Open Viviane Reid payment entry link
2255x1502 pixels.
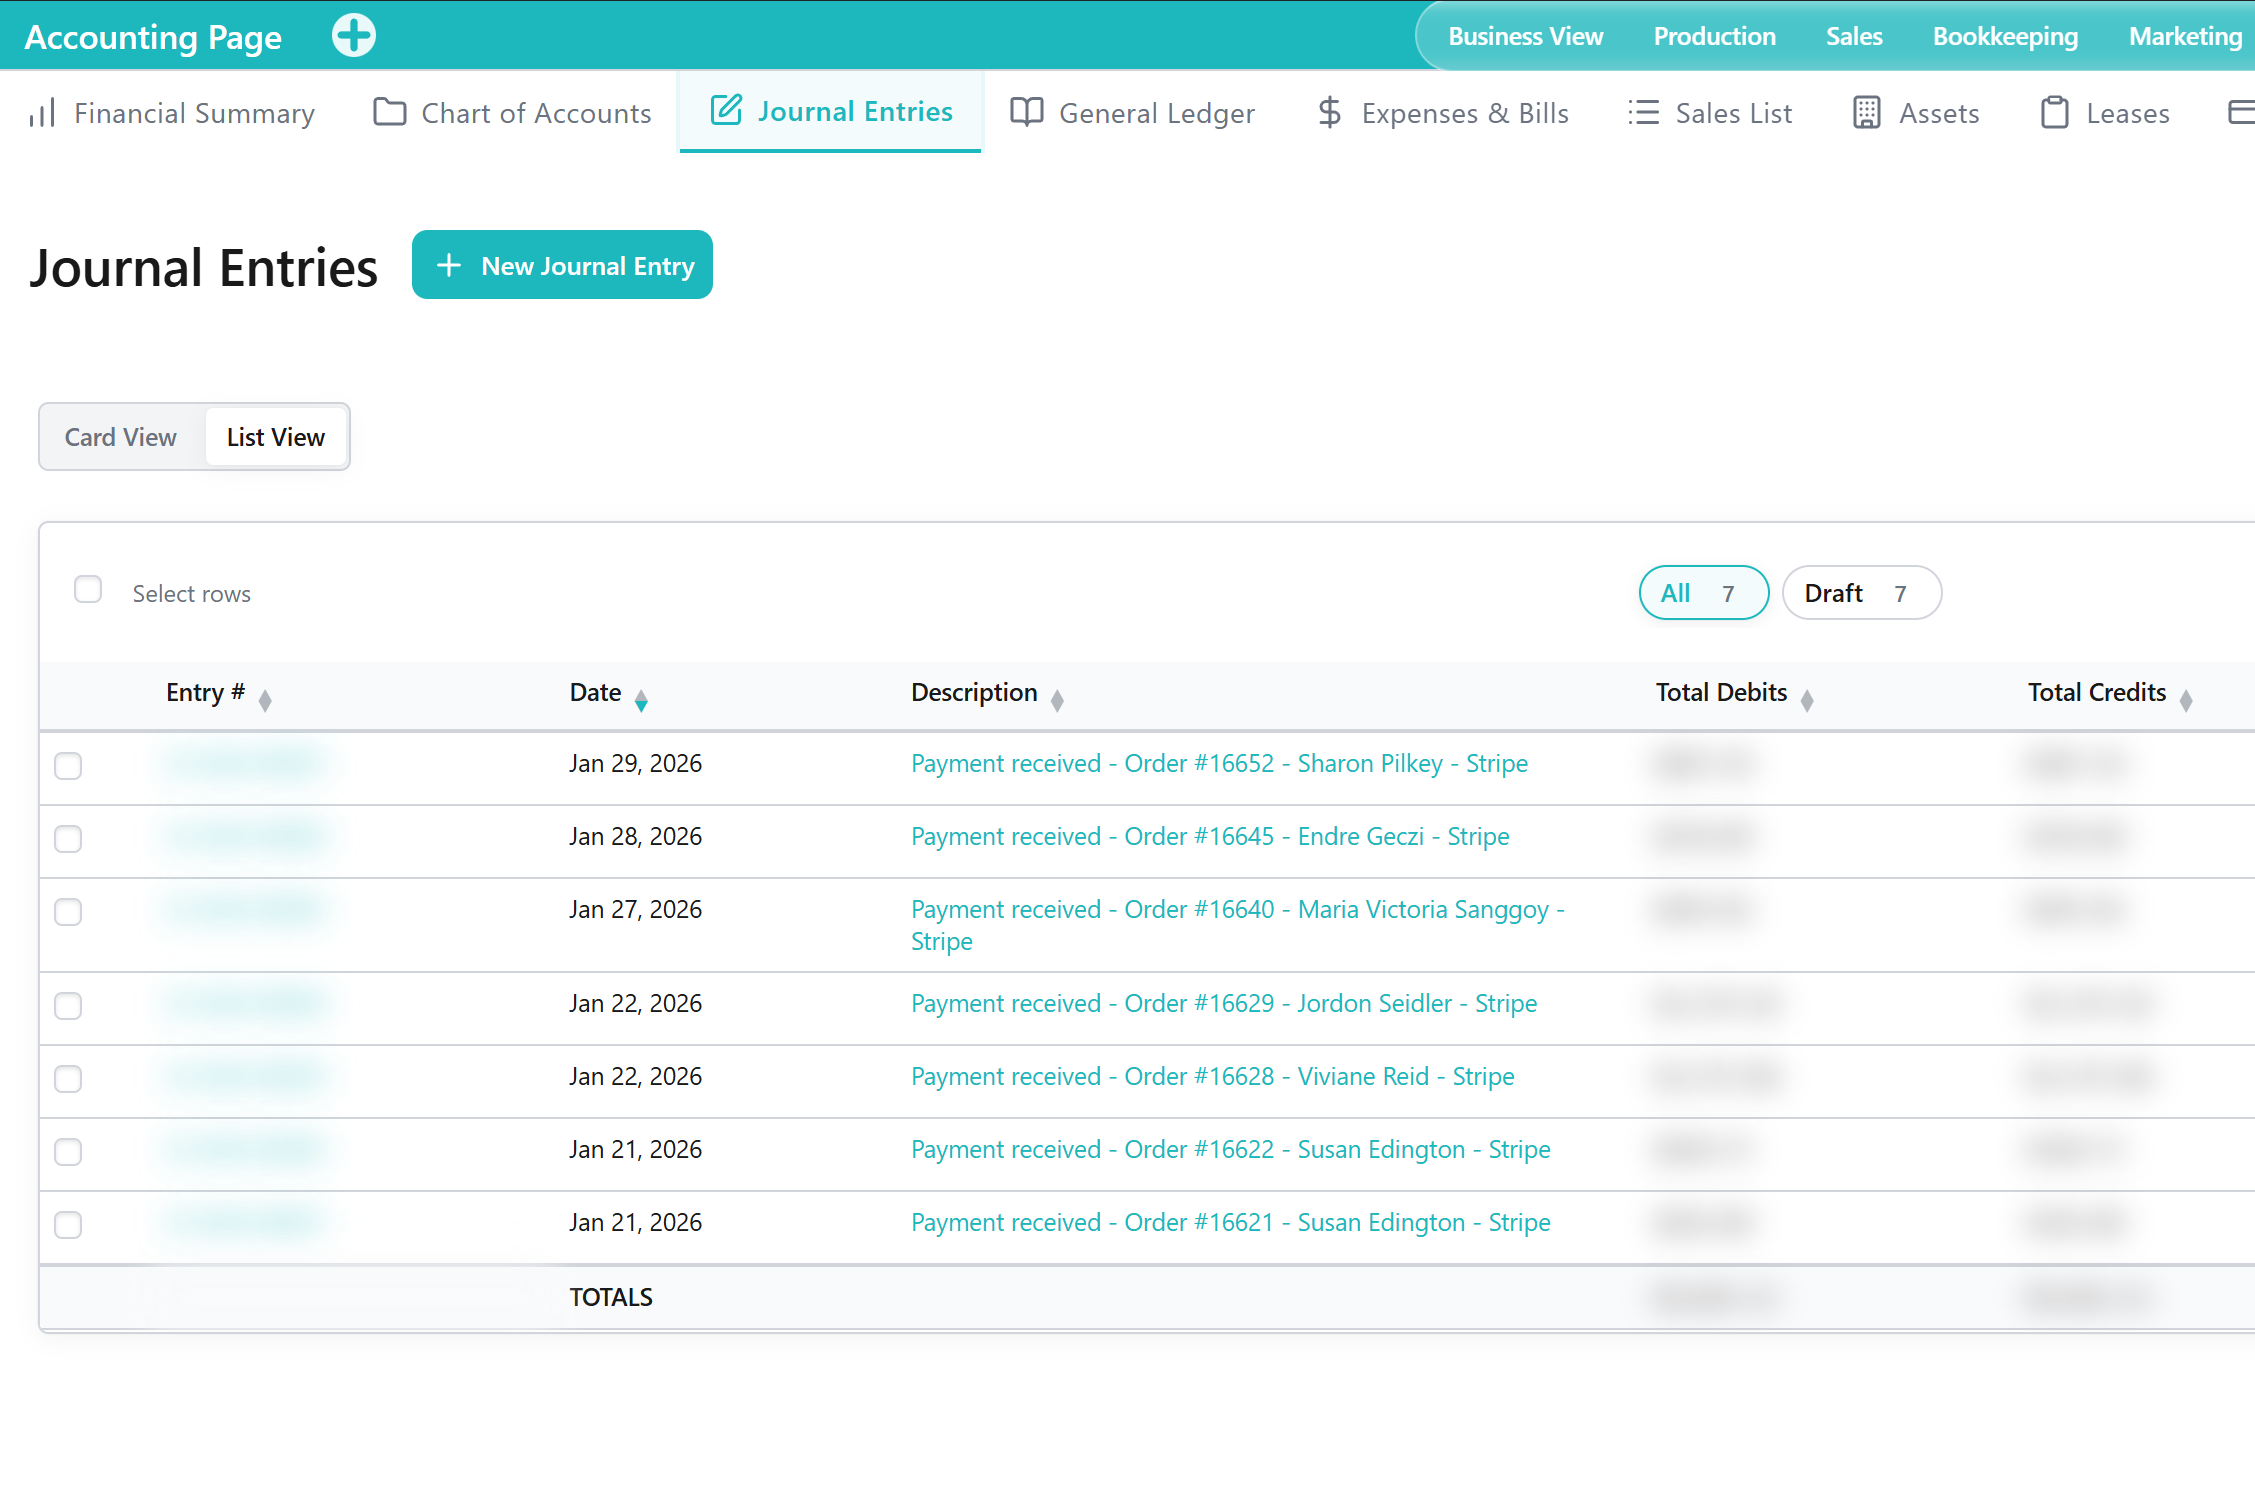pos(1212,1076)
